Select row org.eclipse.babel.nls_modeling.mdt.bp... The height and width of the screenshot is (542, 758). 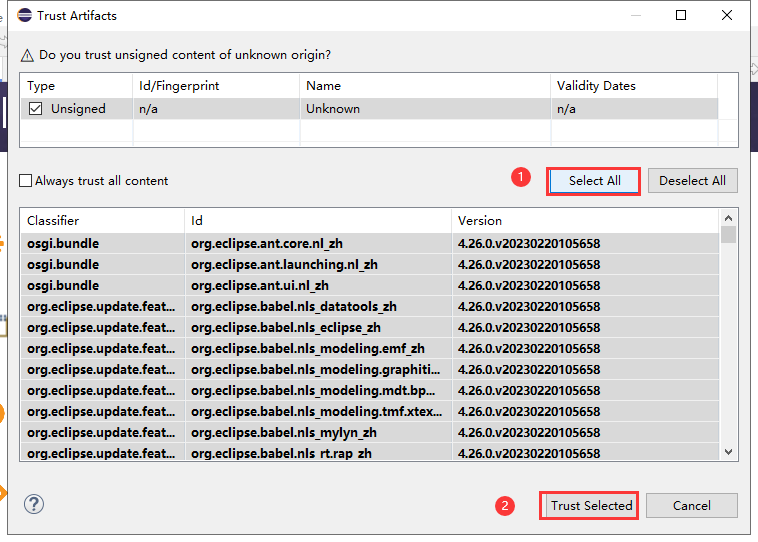point(370,390)
